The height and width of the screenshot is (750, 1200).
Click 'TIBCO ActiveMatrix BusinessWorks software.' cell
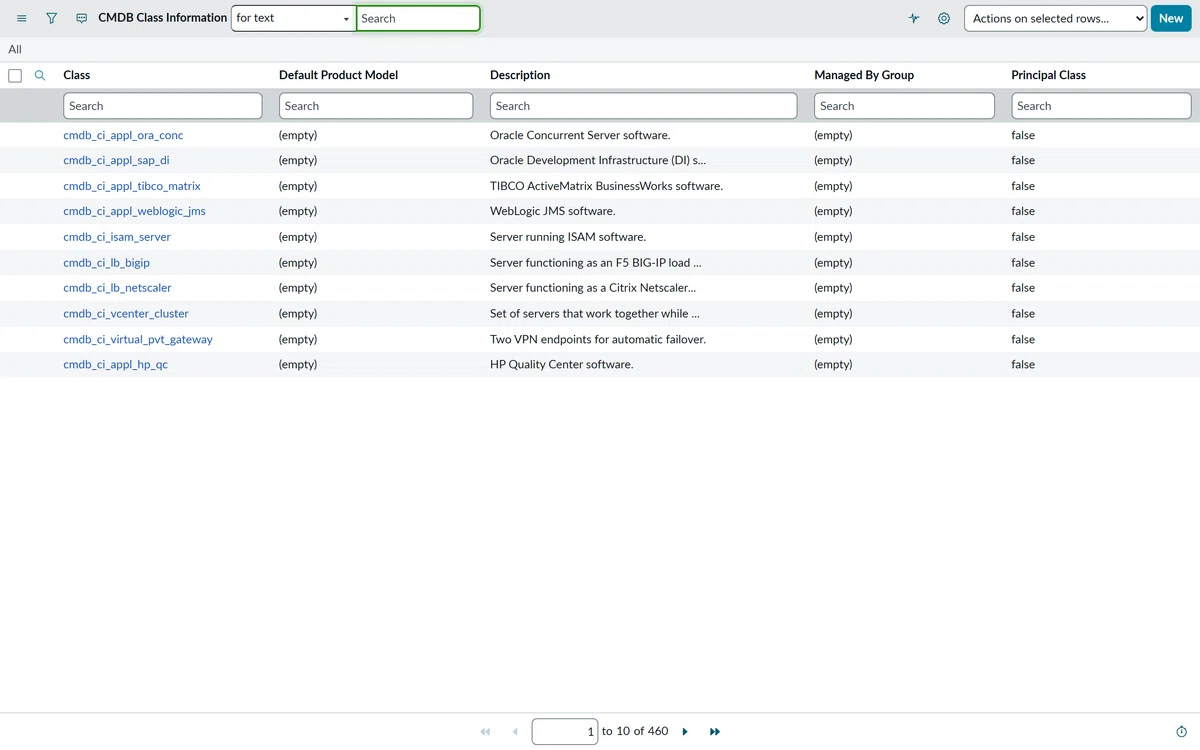606,186
